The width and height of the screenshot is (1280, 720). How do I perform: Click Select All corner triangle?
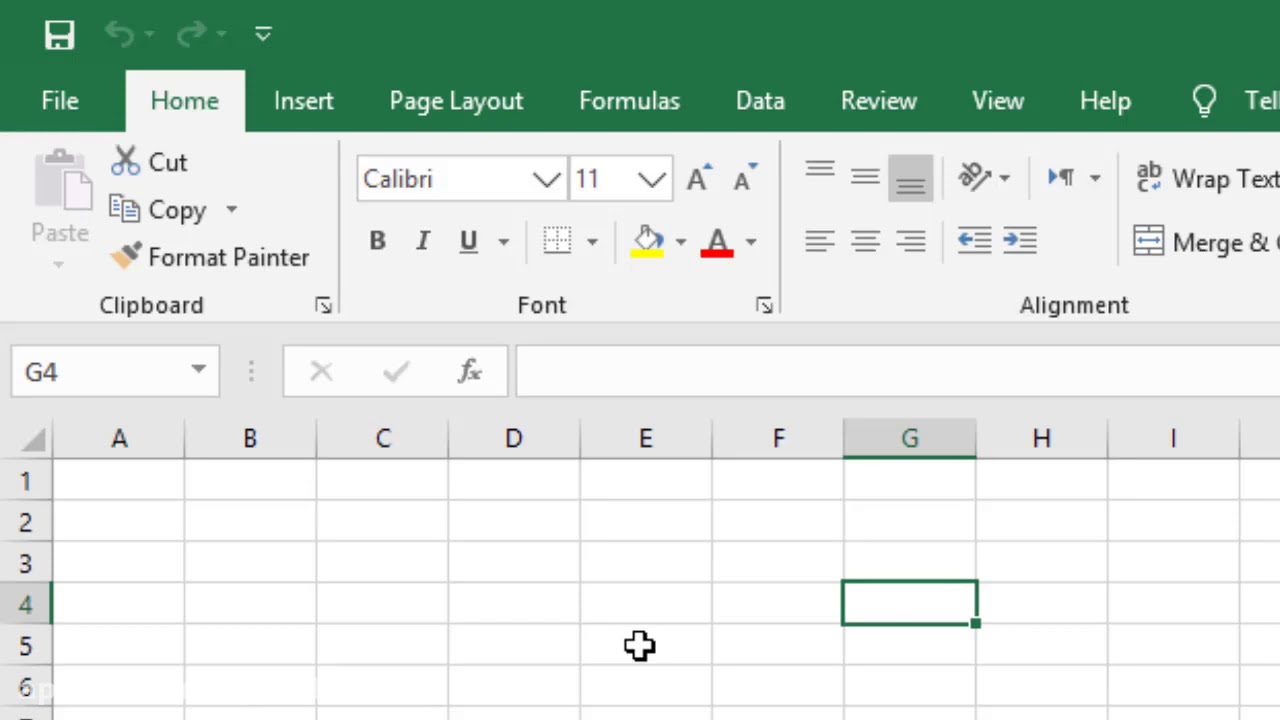pyautogui.click(x=32, y=439)
